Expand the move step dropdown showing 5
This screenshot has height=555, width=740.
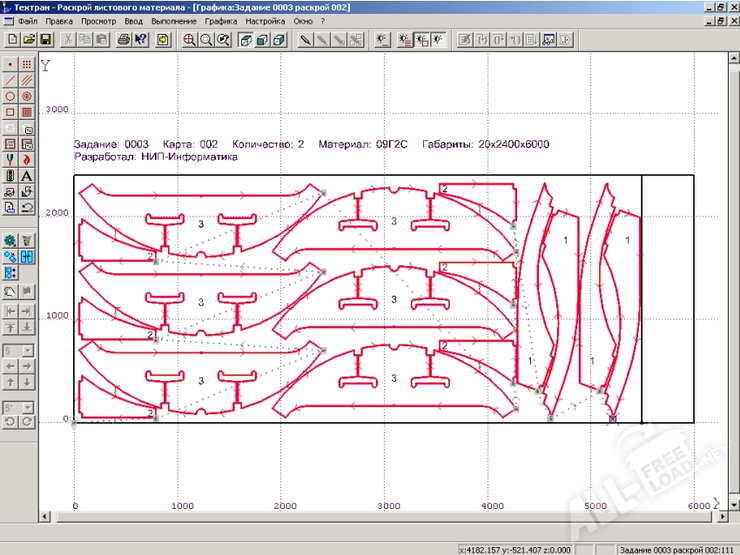(27, 351)
